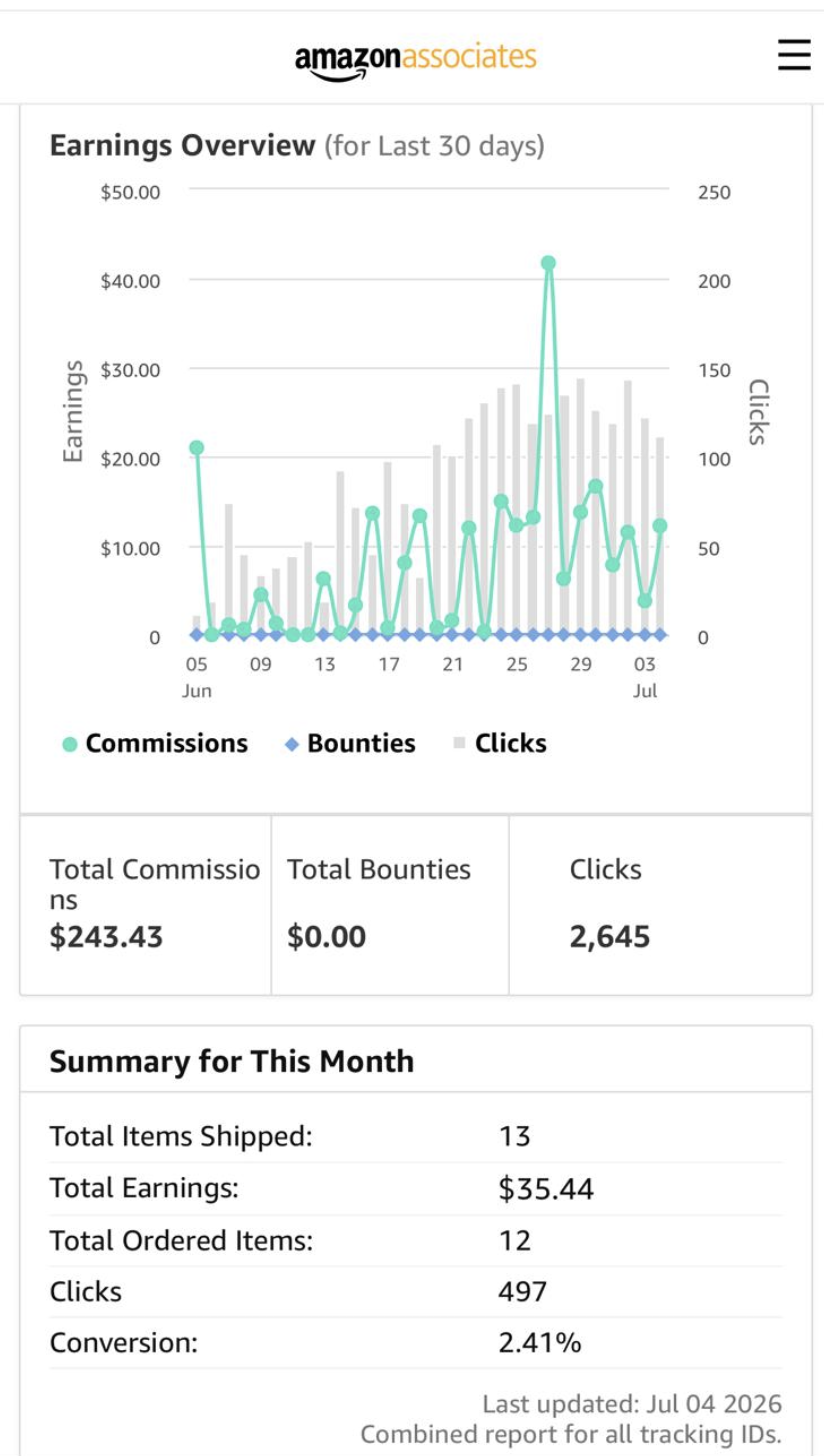
Task: Click the Clicks 2,645 summary box
Action: coord(660,905)
